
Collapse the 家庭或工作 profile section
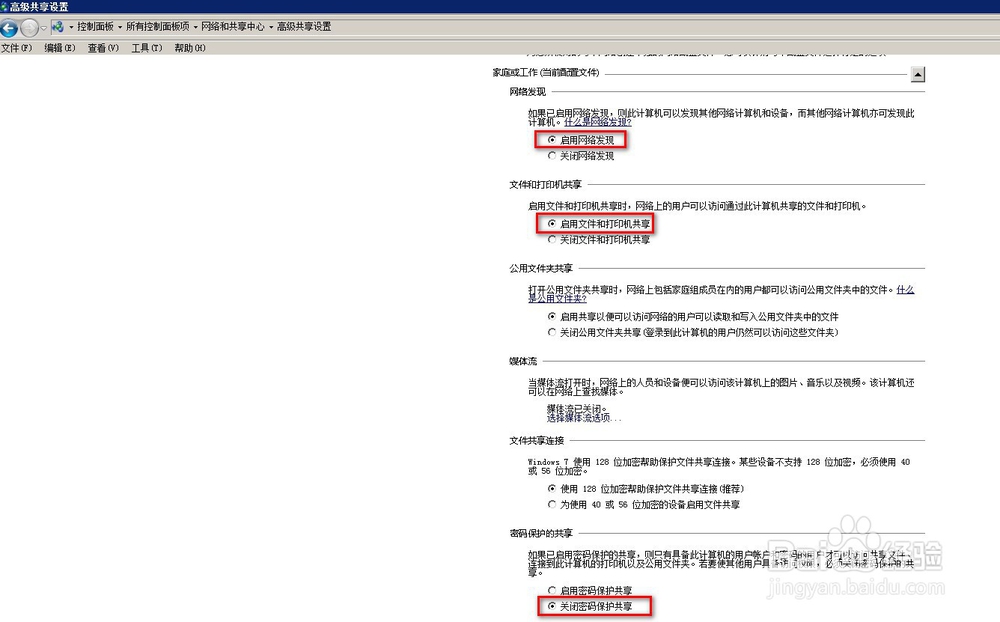click(x=918, y=74)
